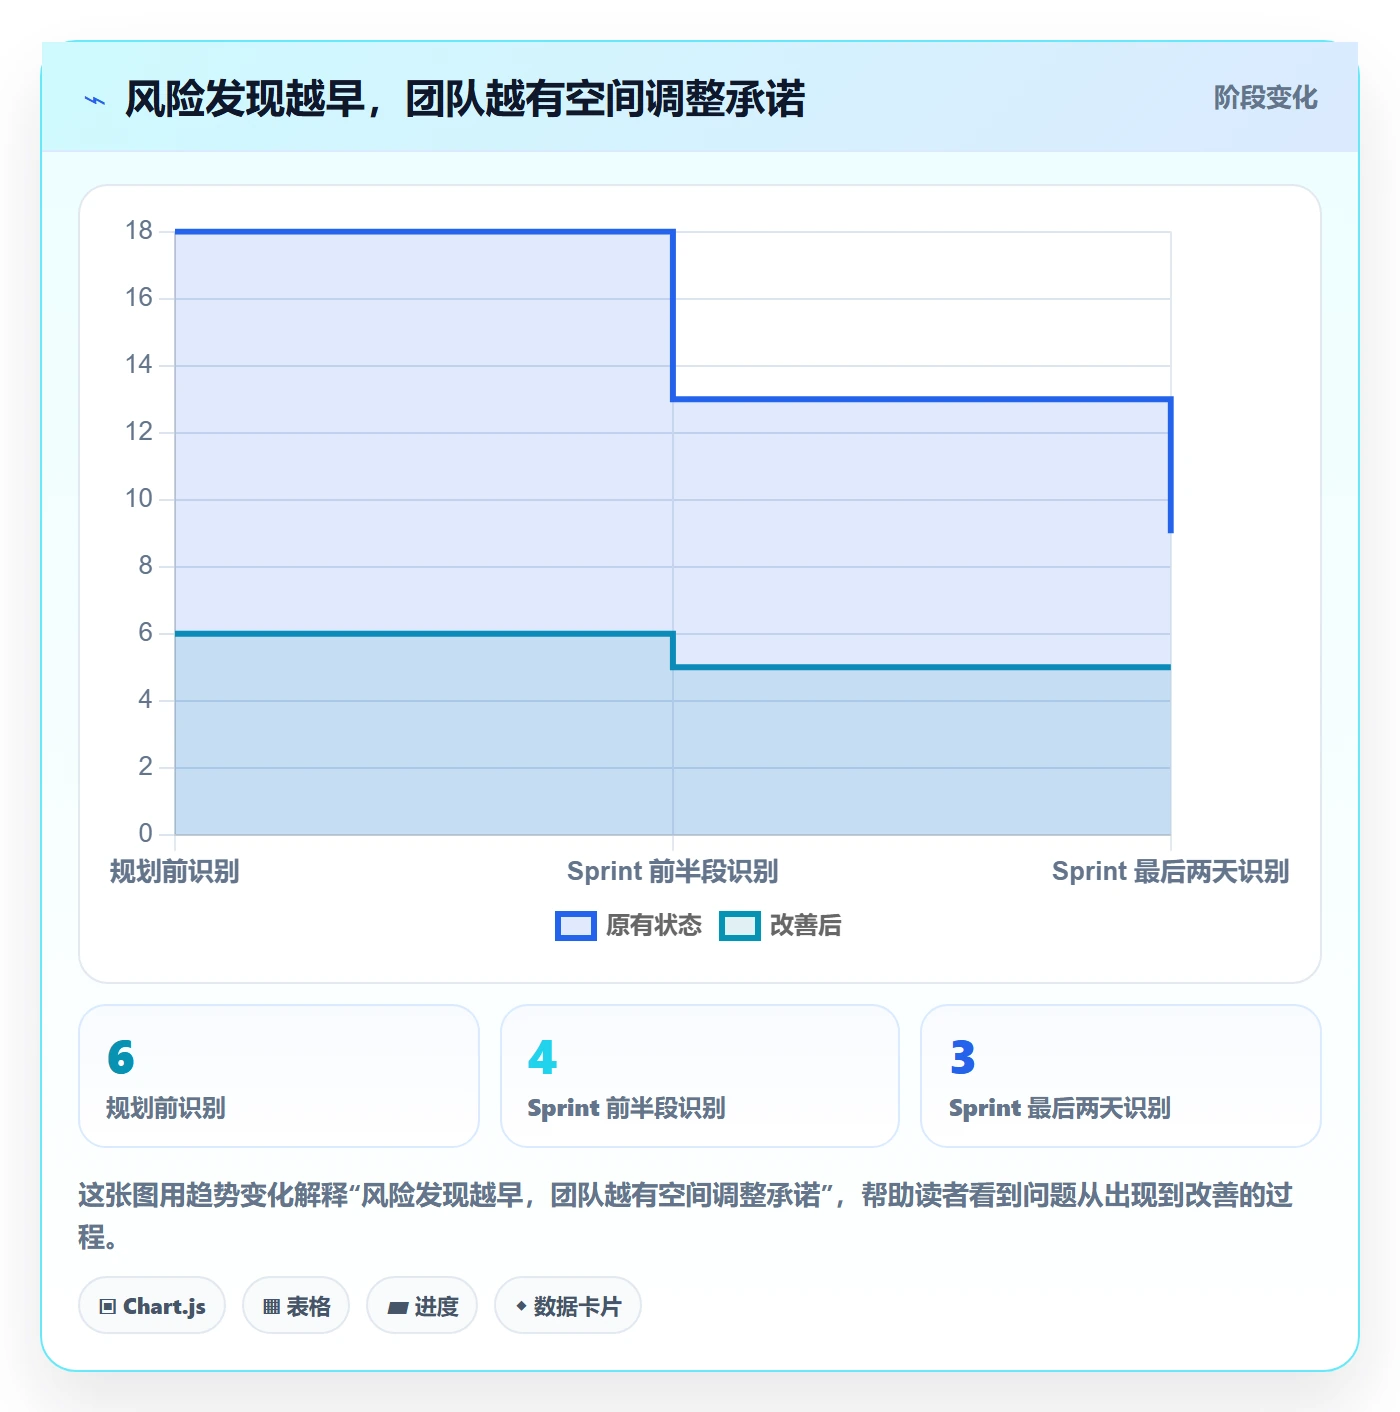This screenshot has height=1412, width=1400.
Task: Toggle the 原有状态 legend color box
Action: pyautogui.click(x=576, y=926)
